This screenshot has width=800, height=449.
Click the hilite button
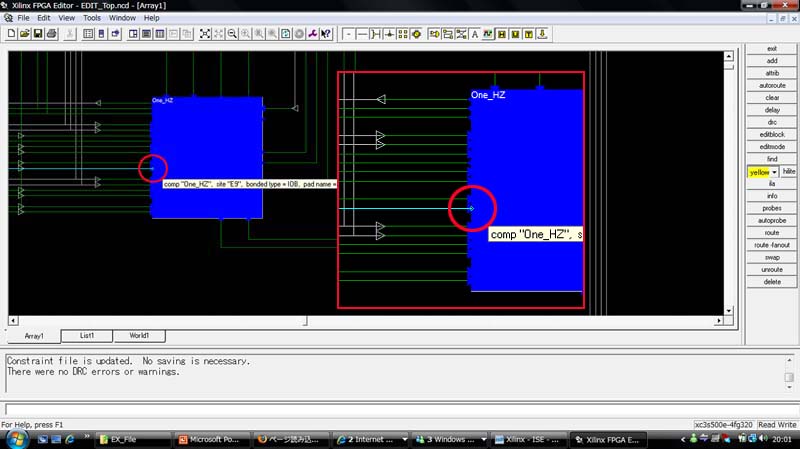pyautogui.click(x=789, y=172)
